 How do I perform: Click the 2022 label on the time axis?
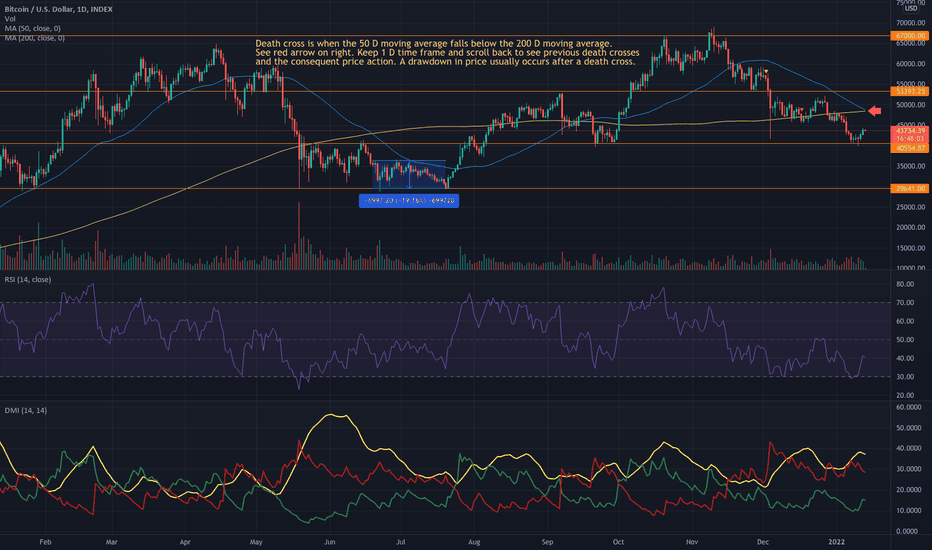(x=836, y=542)
